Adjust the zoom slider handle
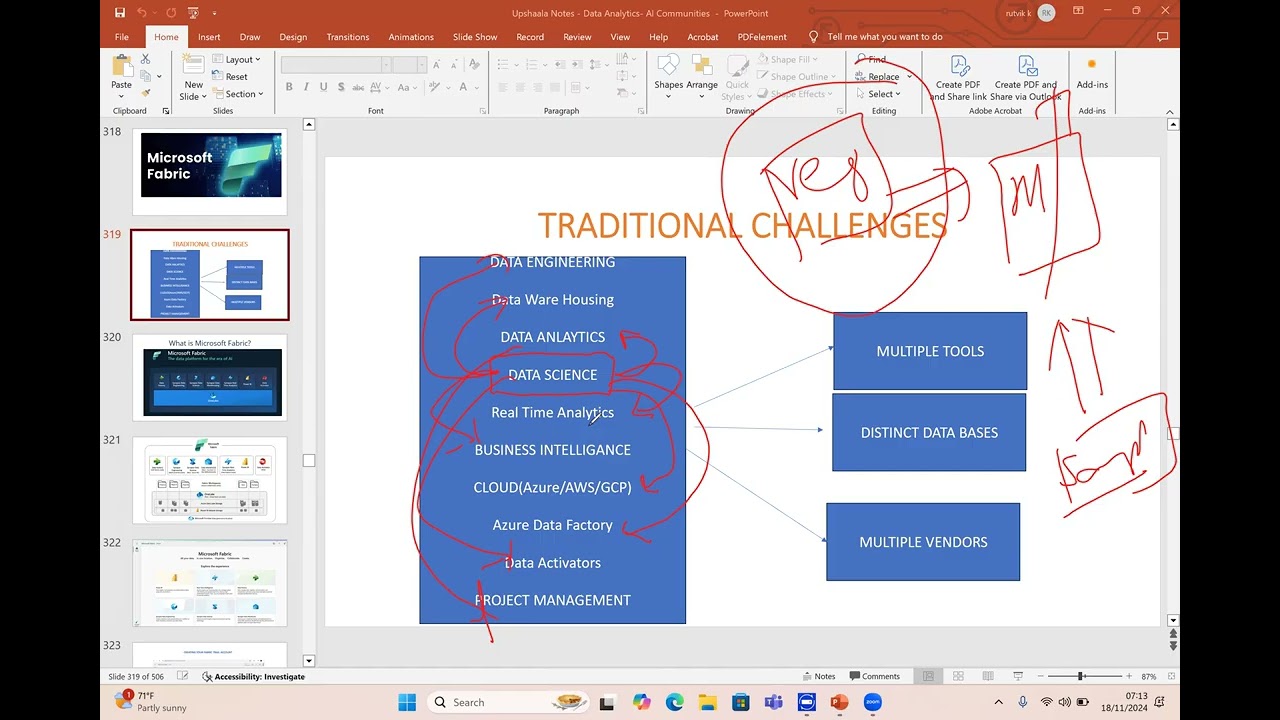 [x=1081, y=676]
